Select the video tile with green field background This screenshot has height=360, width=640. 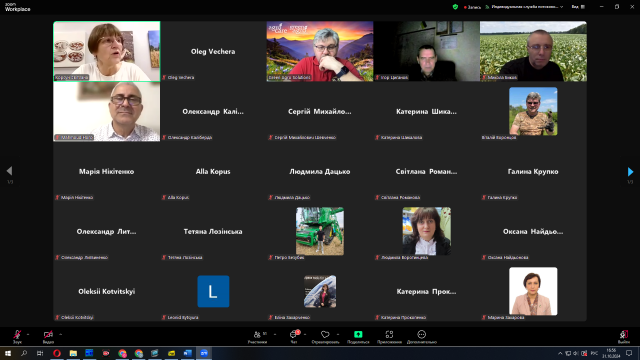(533, 51)
